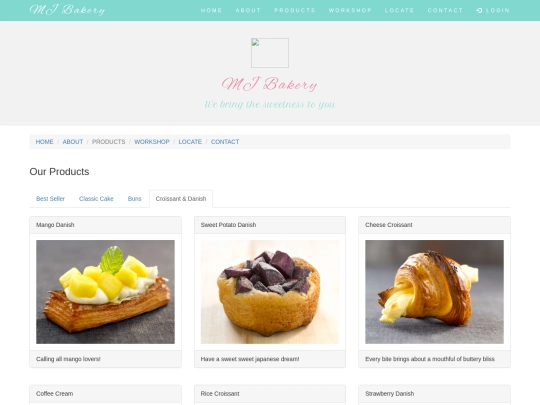The image size is (540, 405).
Task: Click the HOME breadcrumb link
Action: pos(44,142)
